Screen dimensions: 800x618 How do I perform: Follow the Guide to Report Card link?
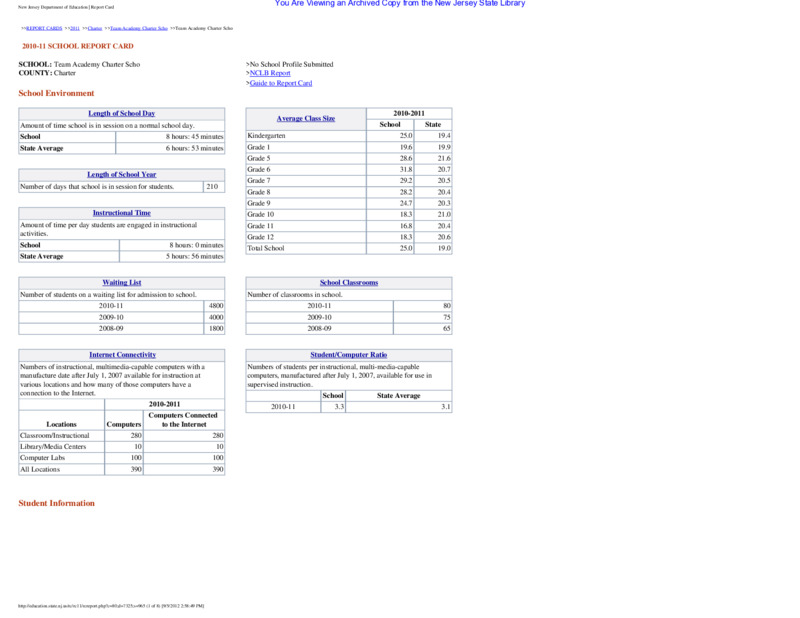[281, 83]
